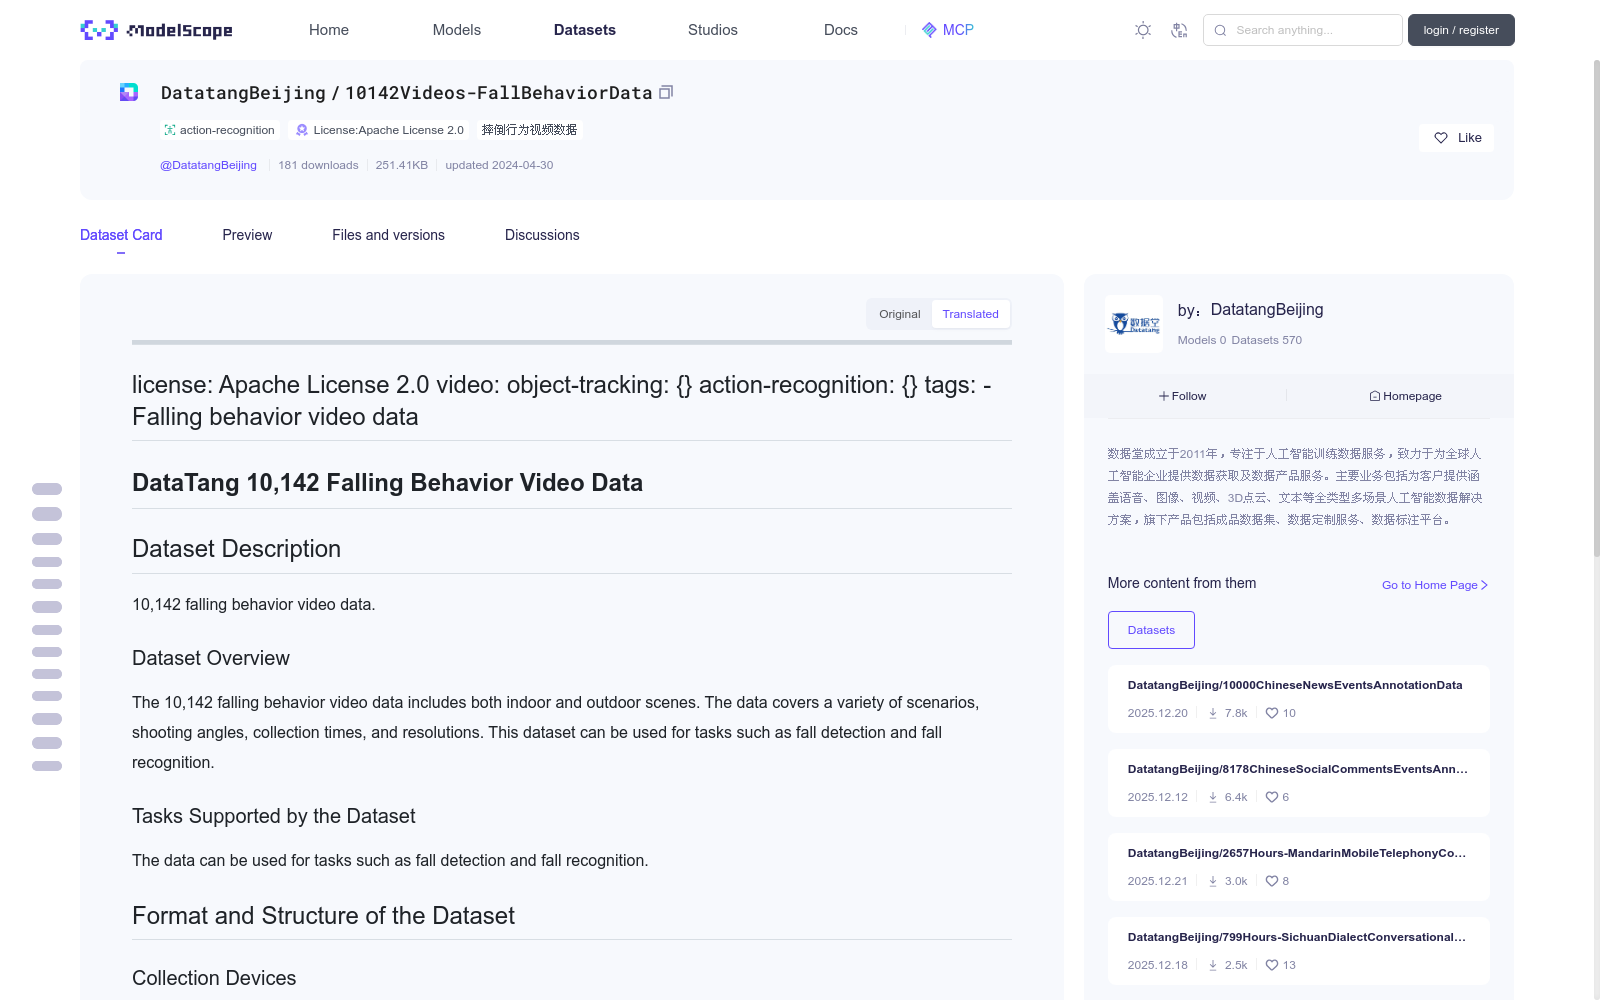Open the 10000ChineseNewsEventsAnnotationData dataset card

(1298, 699)
